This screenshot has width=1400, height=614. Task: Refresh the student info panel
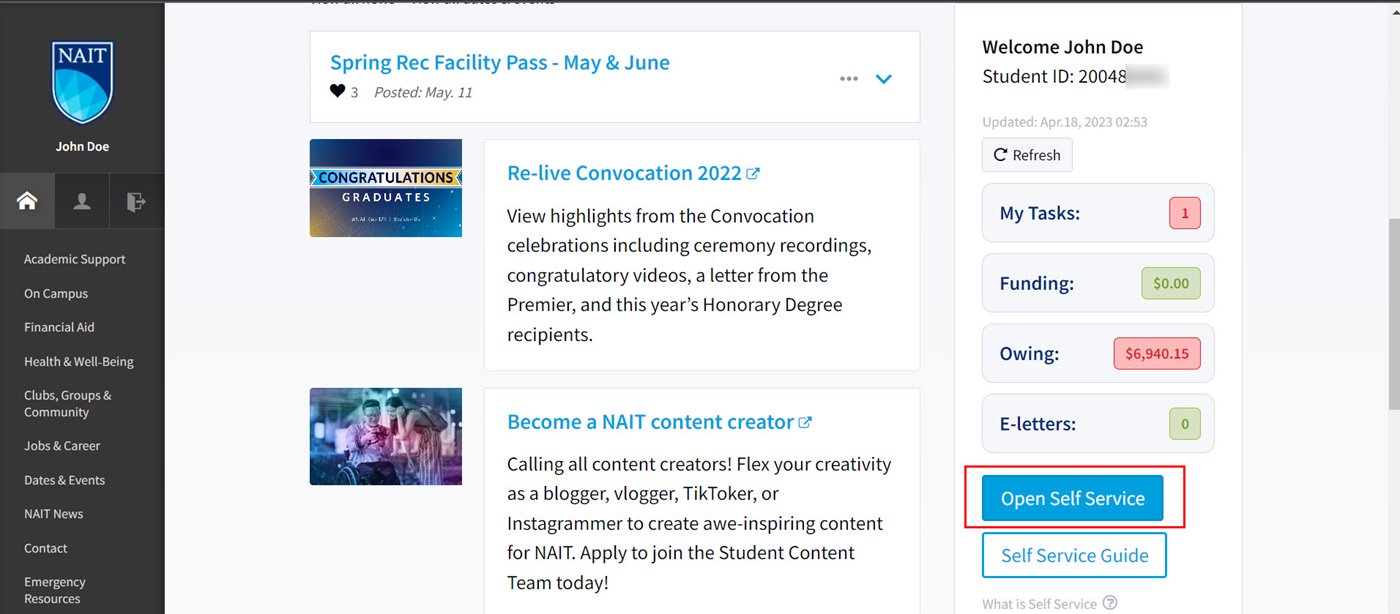coord(1026,154)
